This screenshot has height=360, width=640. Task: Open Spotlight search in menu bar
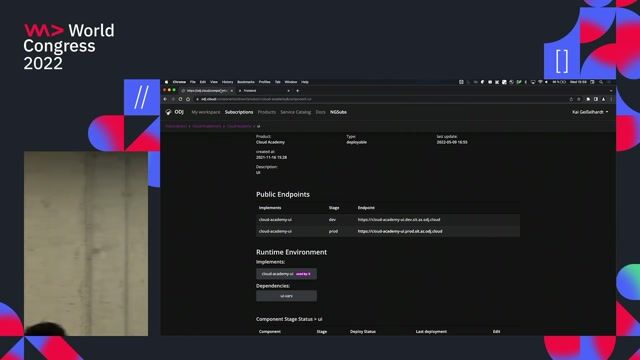601,82
